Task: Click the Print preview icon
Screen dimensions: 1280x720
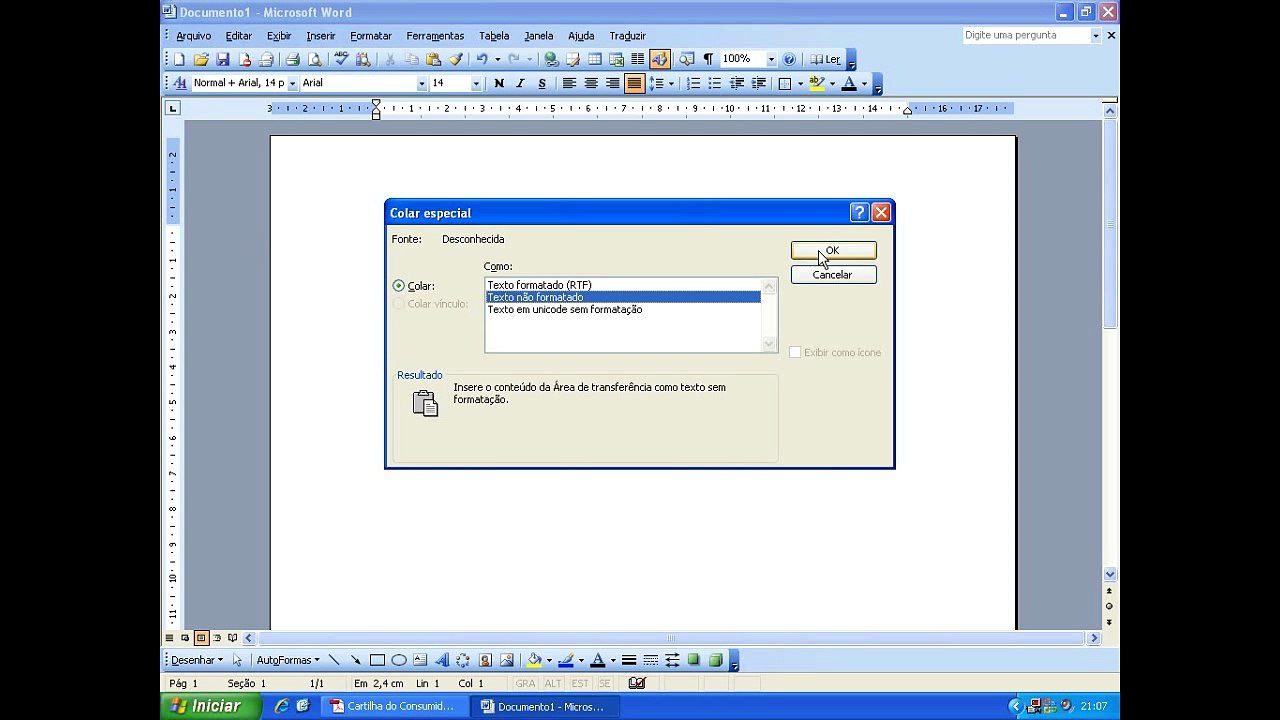Action: (314, 60)
